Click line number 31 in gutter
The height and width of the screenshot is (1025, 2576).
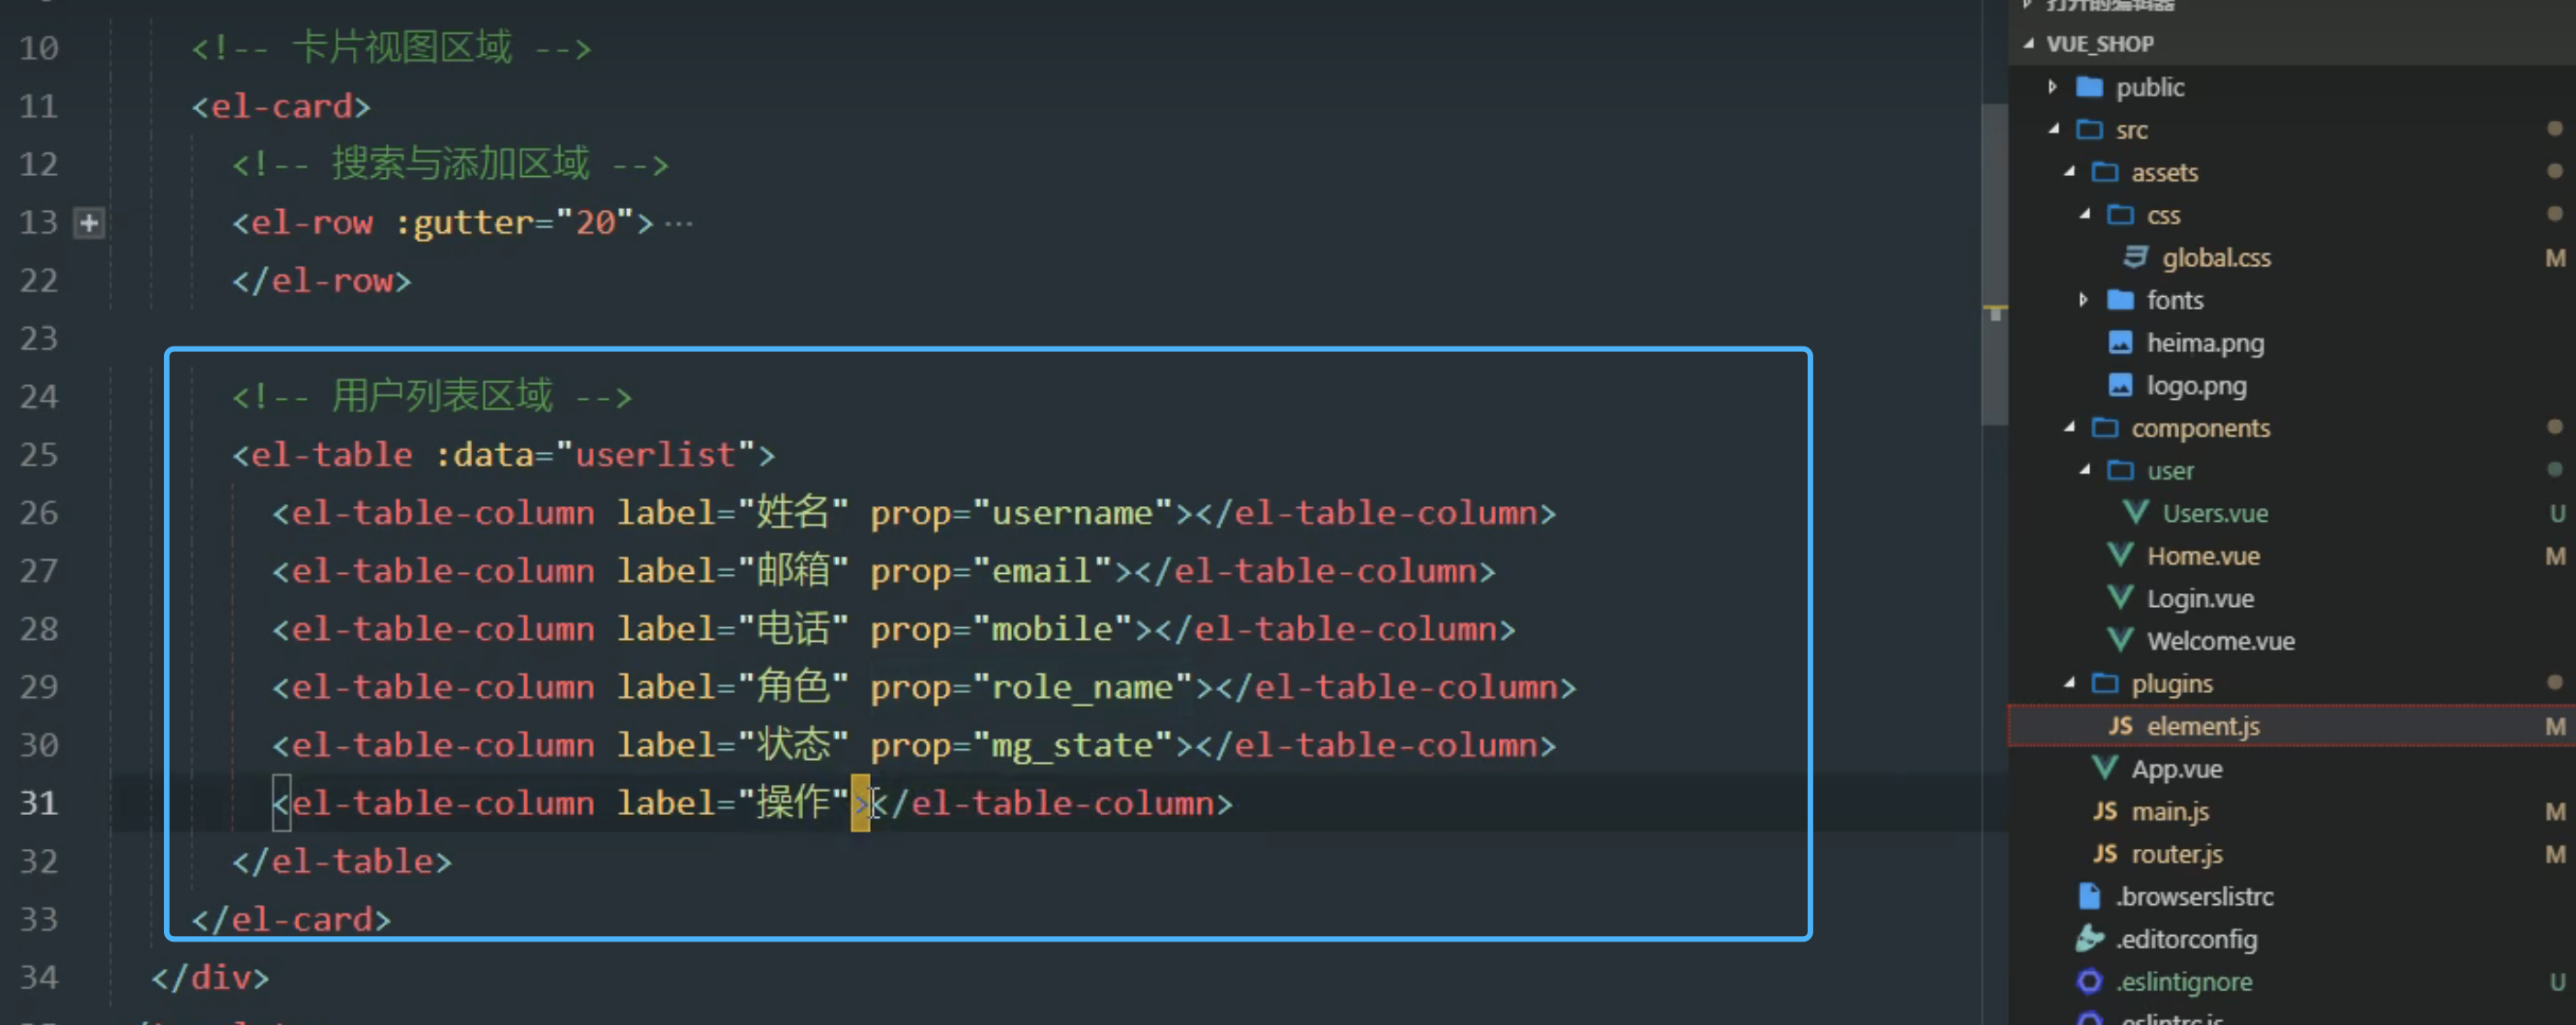39,803
